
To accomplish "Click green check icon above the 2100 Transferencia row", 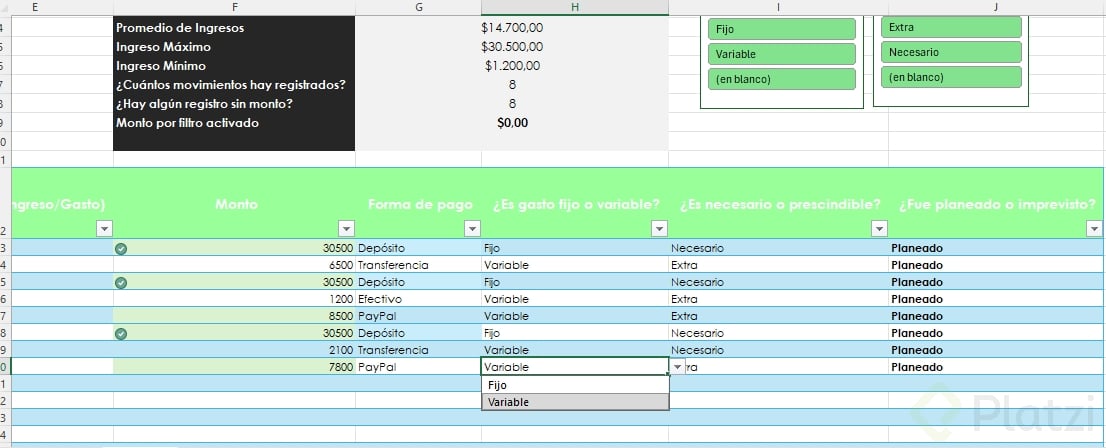I will pyautogui.click(x=121, y=333).
